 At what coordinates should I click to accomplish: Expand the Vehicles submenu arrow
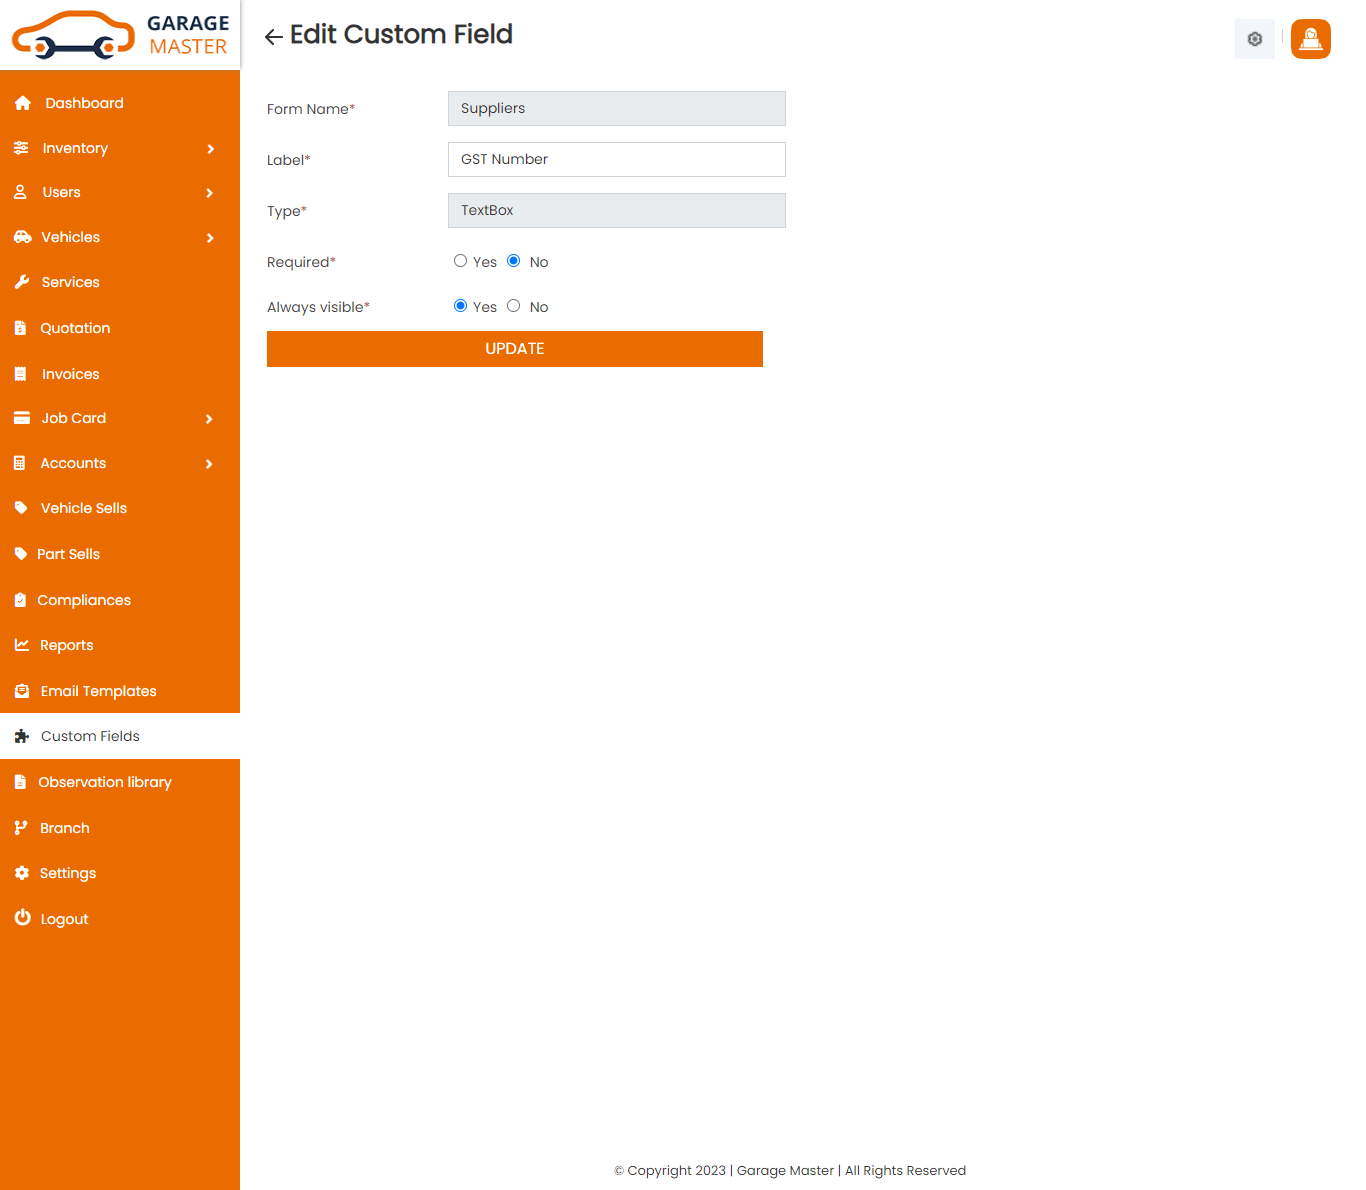(x=210, y=238)
